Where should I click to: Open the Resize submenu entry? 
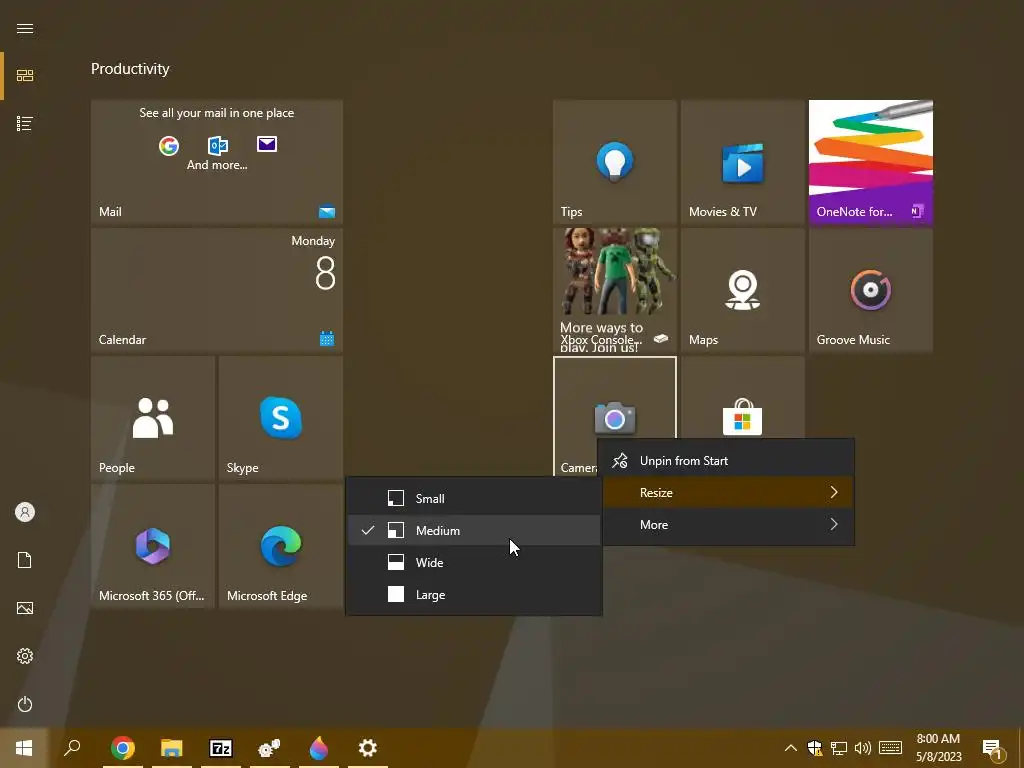pyautogui.click(x=727, y=492)
